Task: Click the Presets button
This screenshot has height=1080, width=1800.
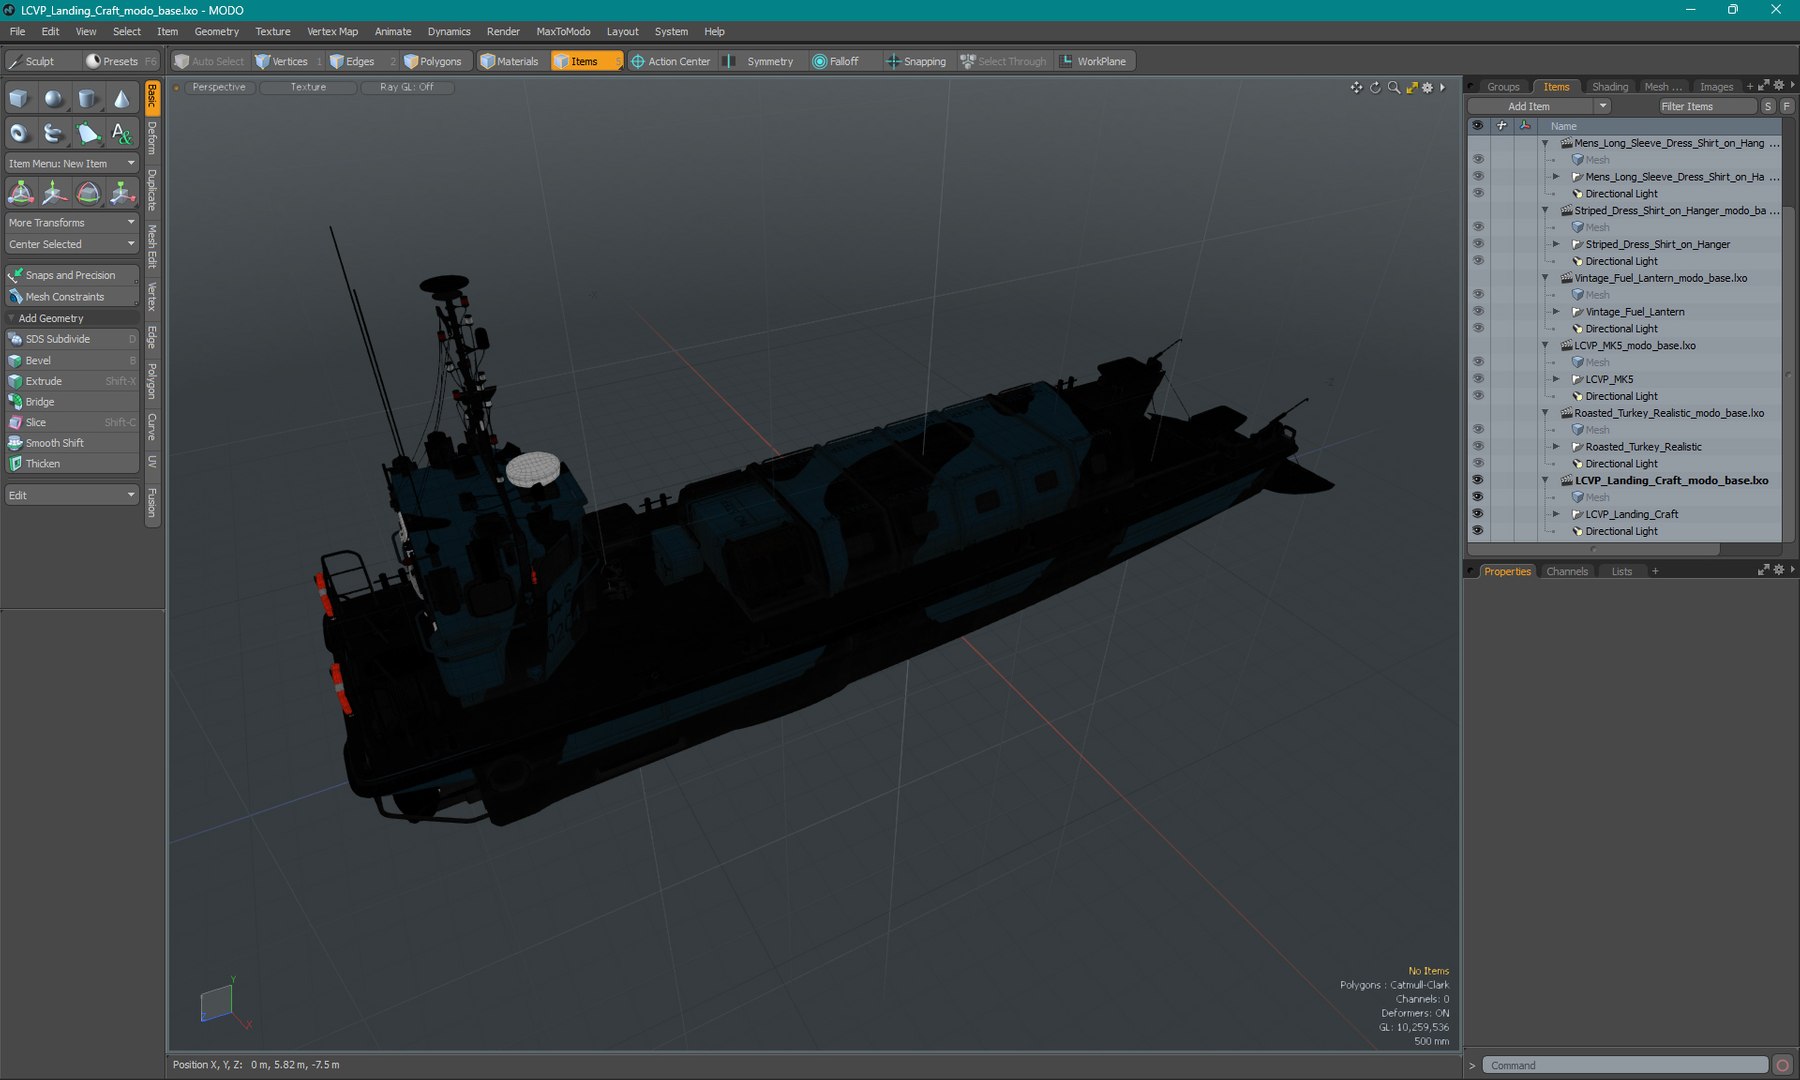Action: (120, 61)
